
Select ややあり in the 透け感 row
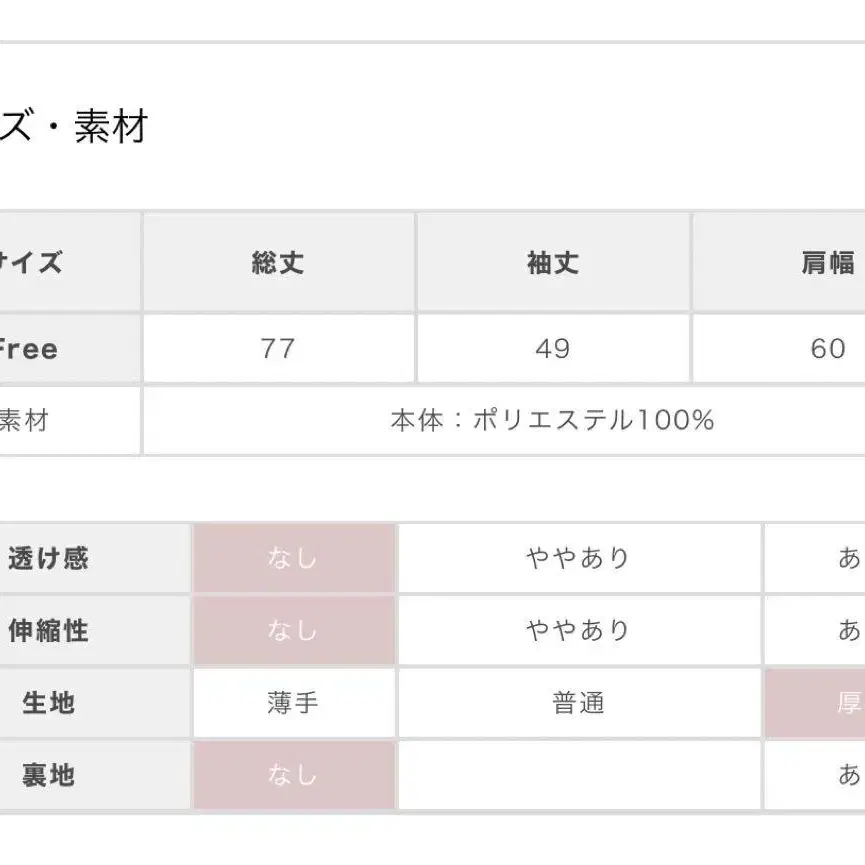click(578, 558)
